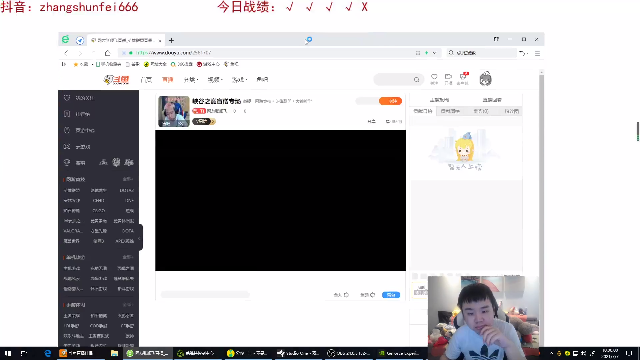Click the fourth sidebar item with gamepad icon

(x=78, y=147)
